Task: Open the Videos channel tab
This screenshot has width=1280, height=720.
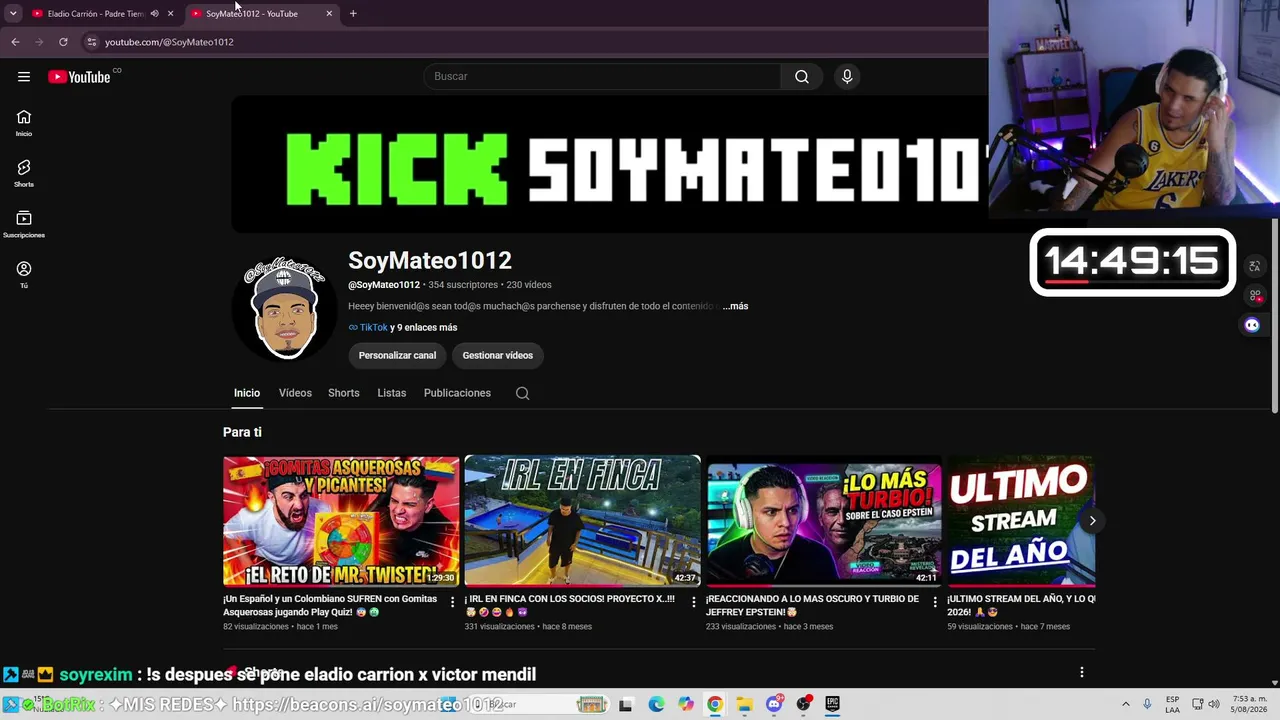Action: point(295,393)
